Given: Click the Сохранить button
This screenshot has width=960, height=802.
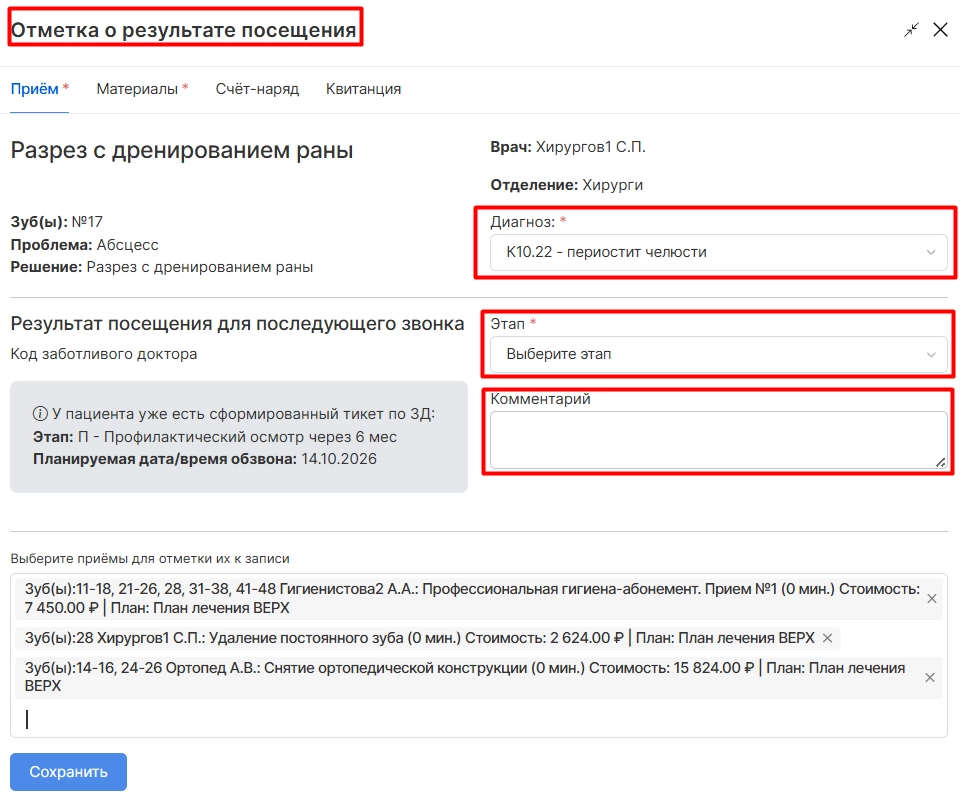Looking at the screenshot, I should 69,771.
